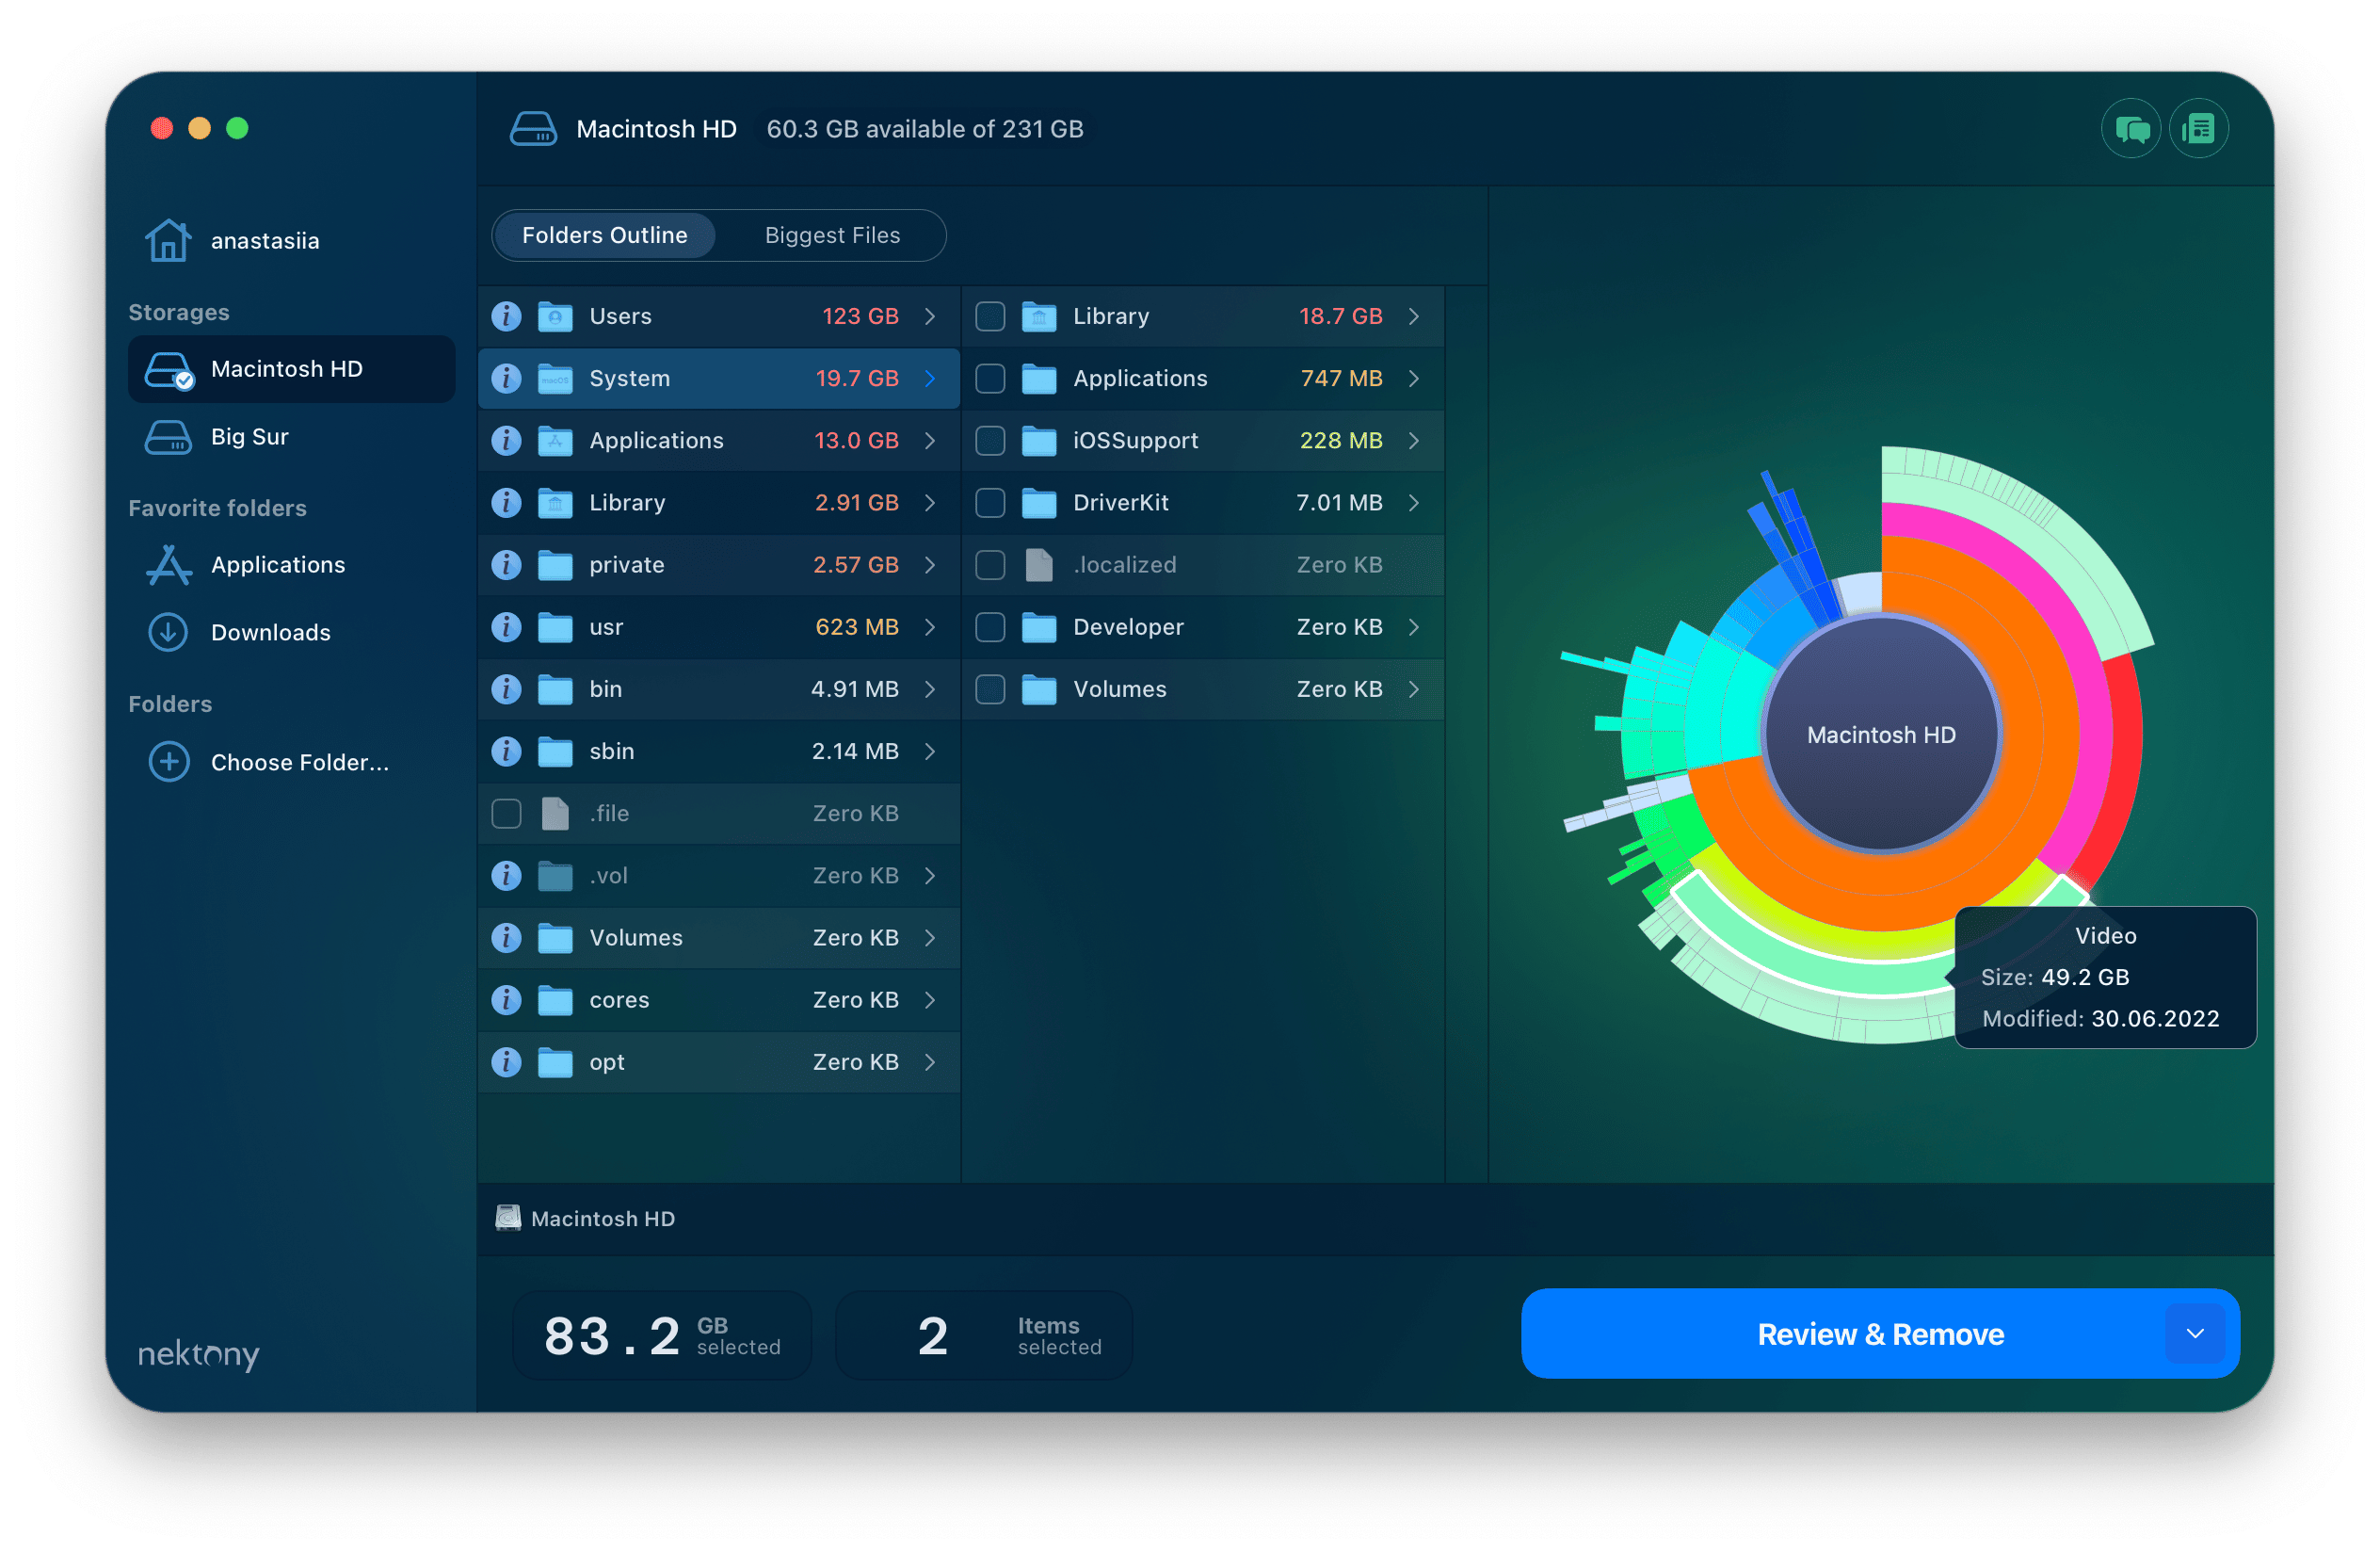Select the bin 4.91 MB row
Viewport: 2380px width, 1552px height.
[x=718, y=689]
